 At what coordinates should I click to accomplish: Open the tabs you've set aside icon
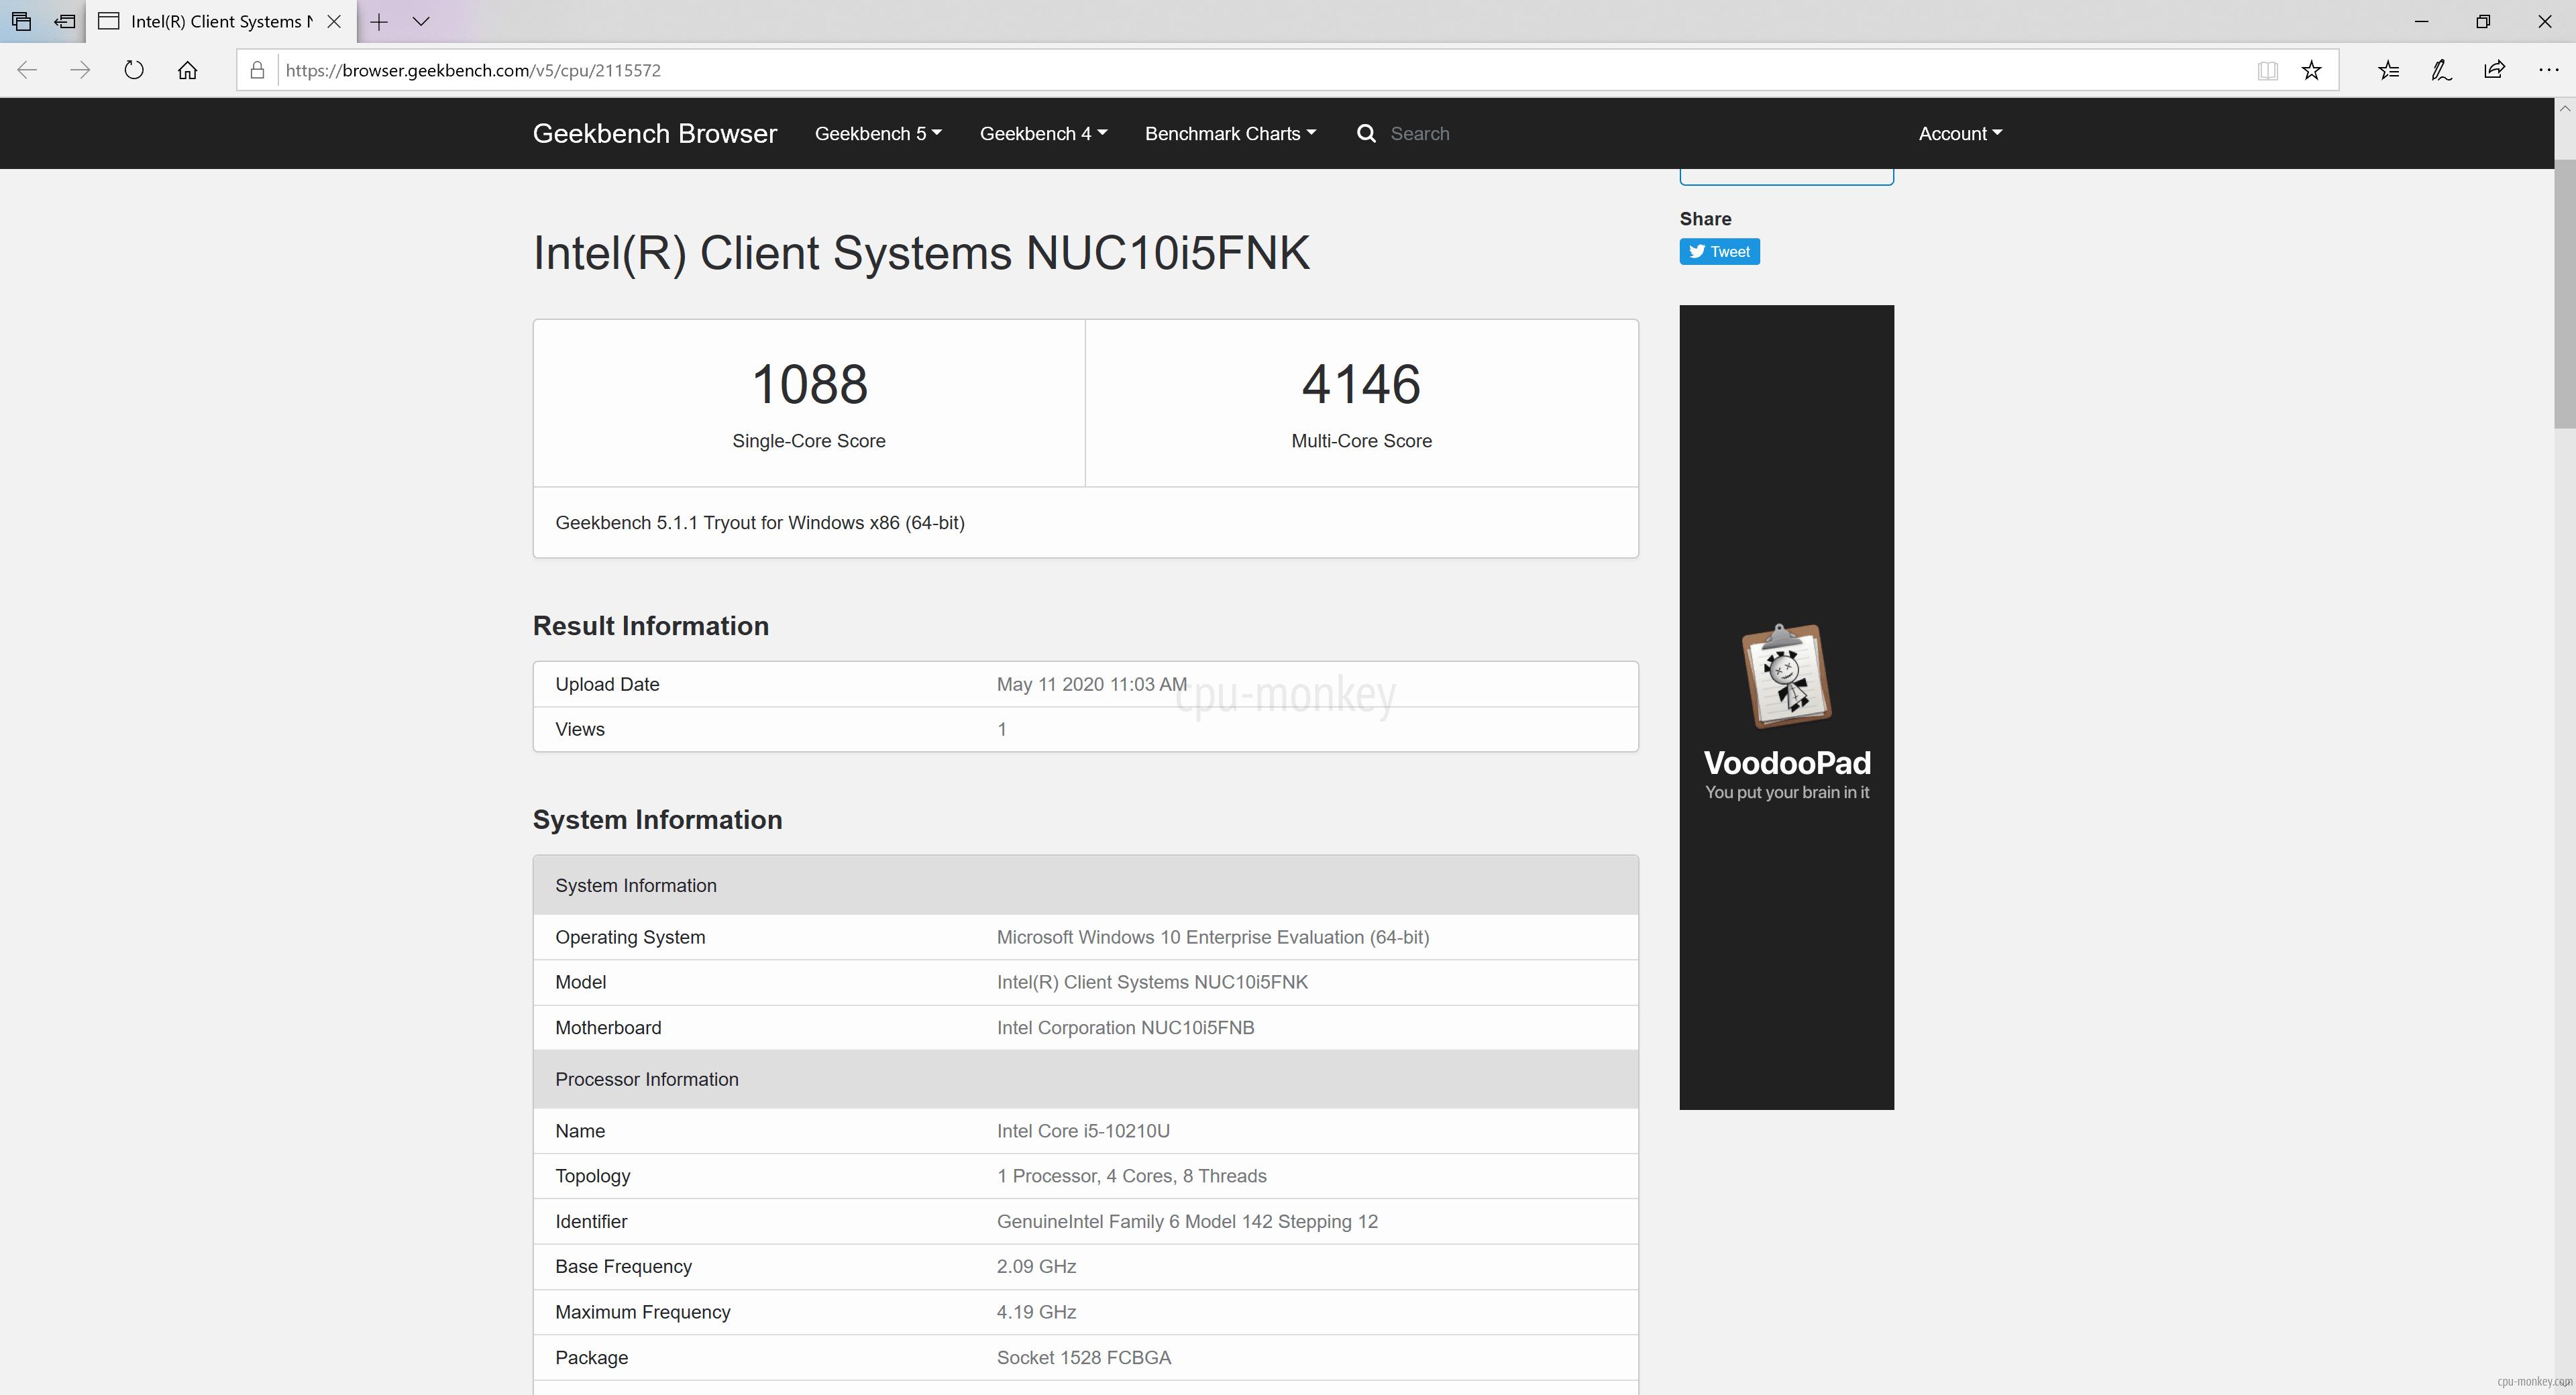click(21, 21)
